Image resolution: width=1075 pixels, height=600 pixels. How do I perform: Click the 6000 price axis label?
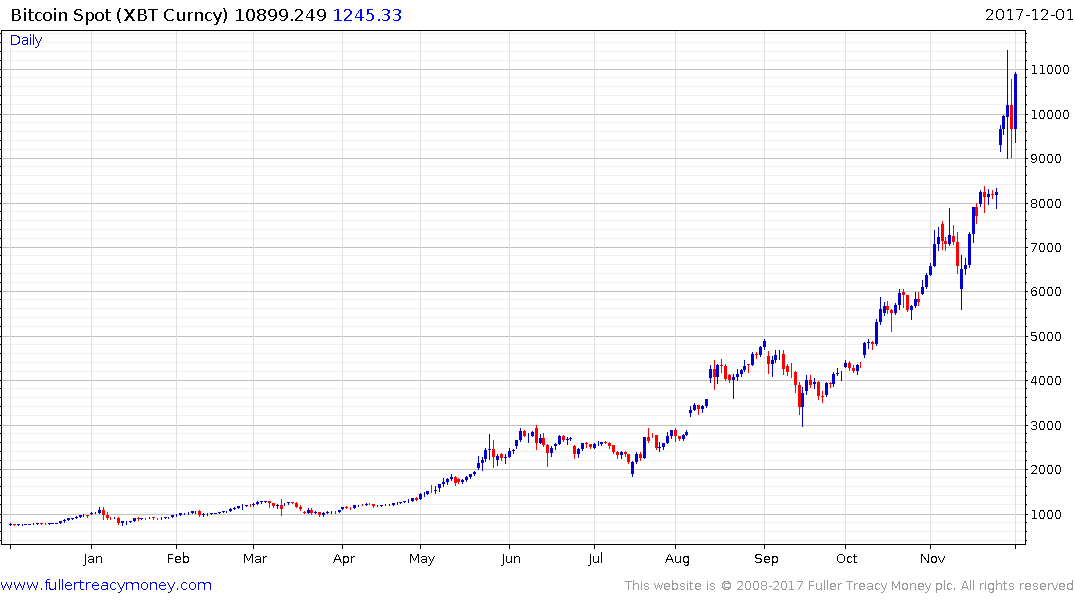[1046, 291]
